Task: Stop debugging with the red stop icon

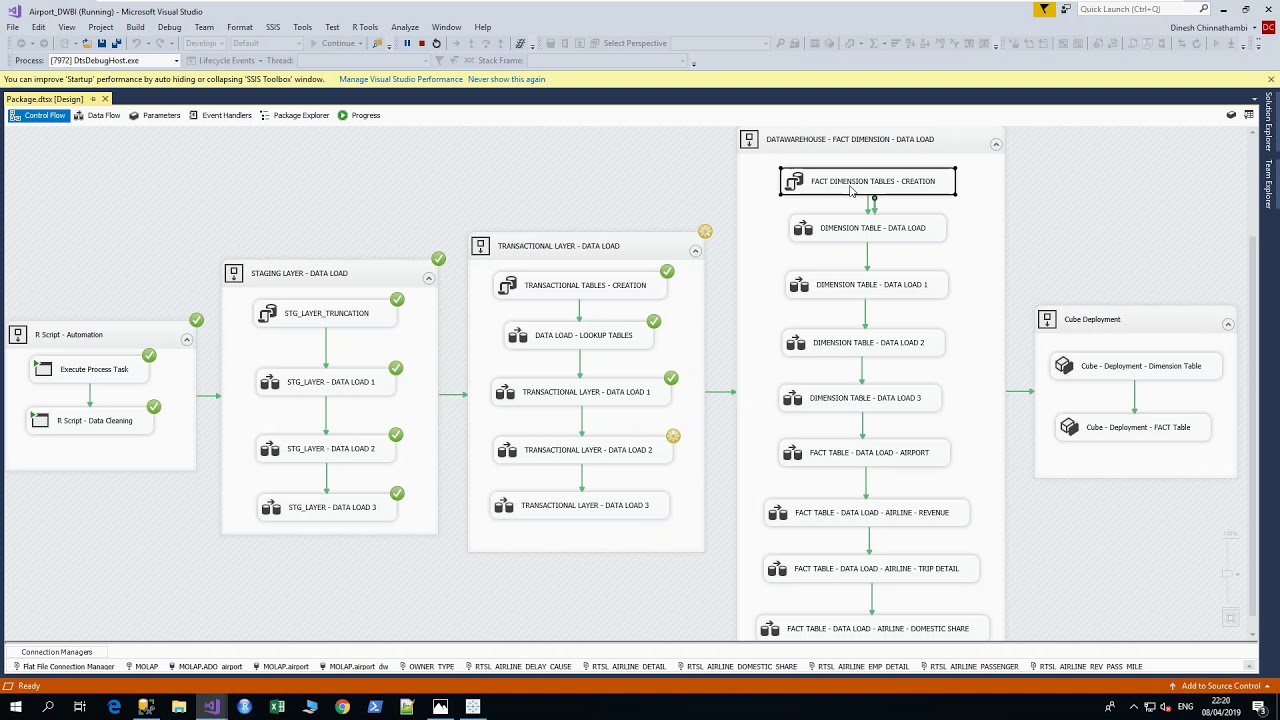Action: pyautogui.click(x=421, y=43)
